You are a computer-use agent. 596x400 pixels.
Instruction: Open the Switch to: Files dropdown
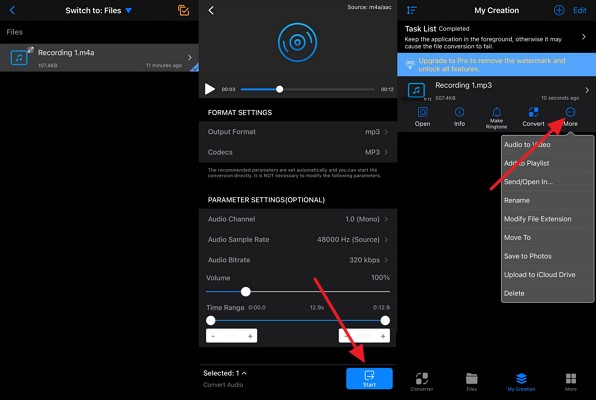point(98,11)
